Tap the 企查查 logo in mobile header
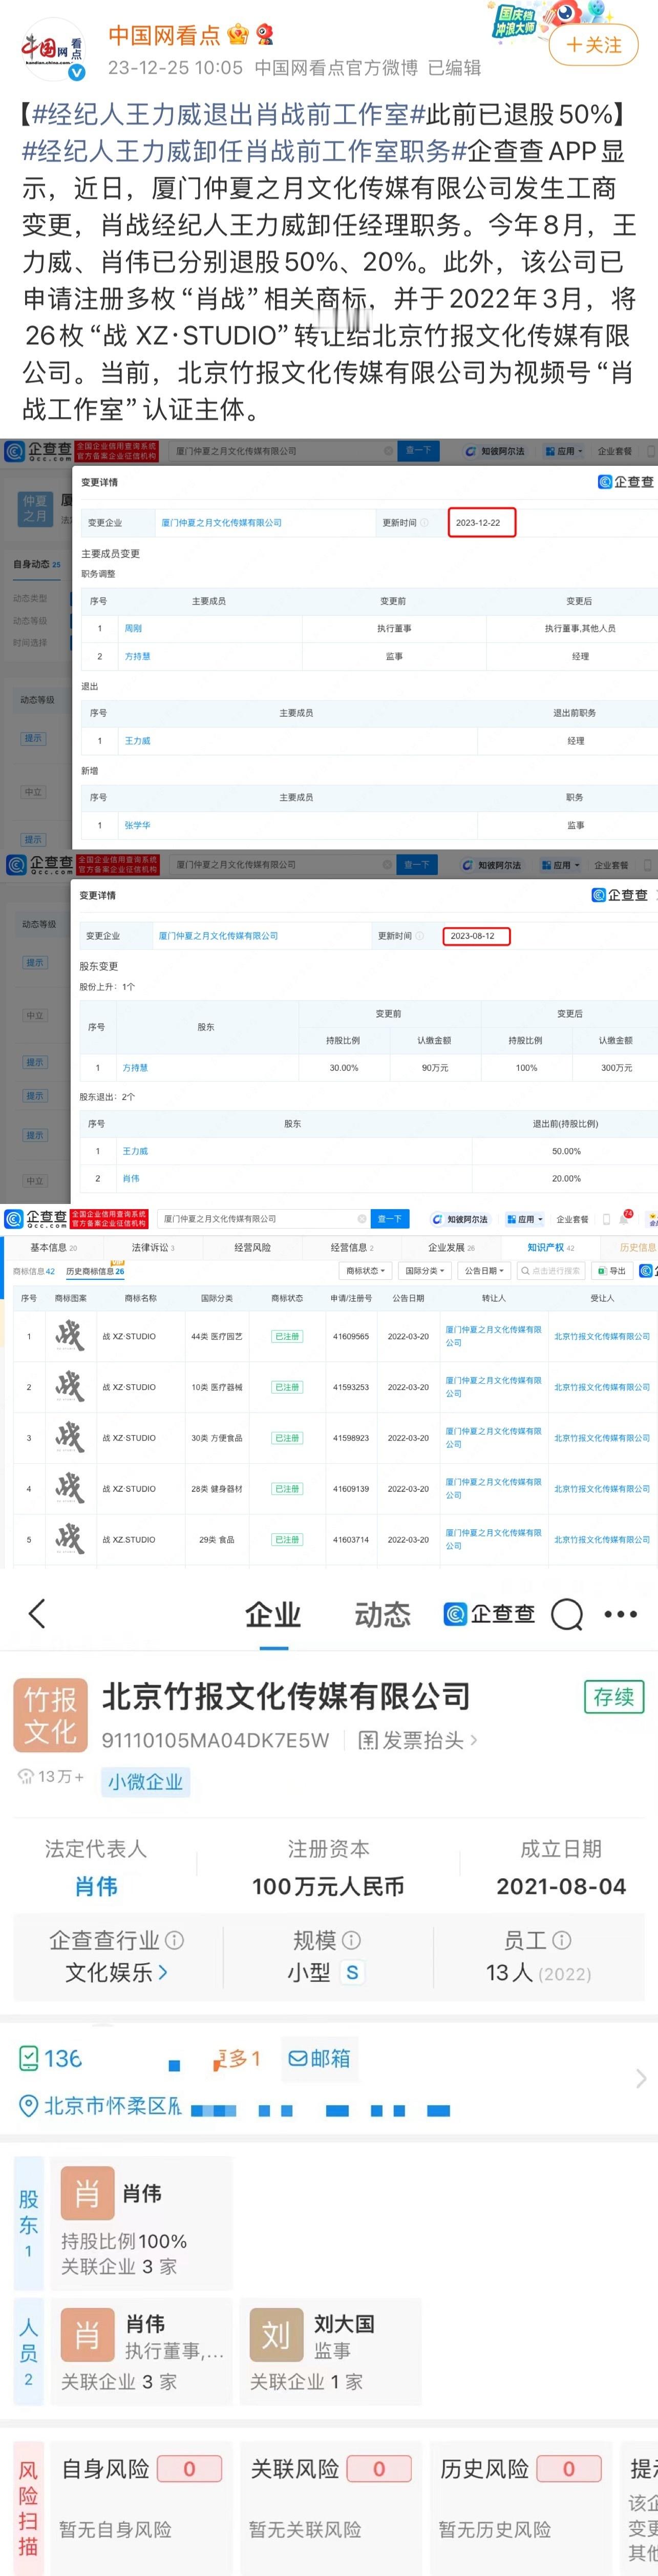The height and width of the screenshot is (2576, 658). coord(489,1614)
